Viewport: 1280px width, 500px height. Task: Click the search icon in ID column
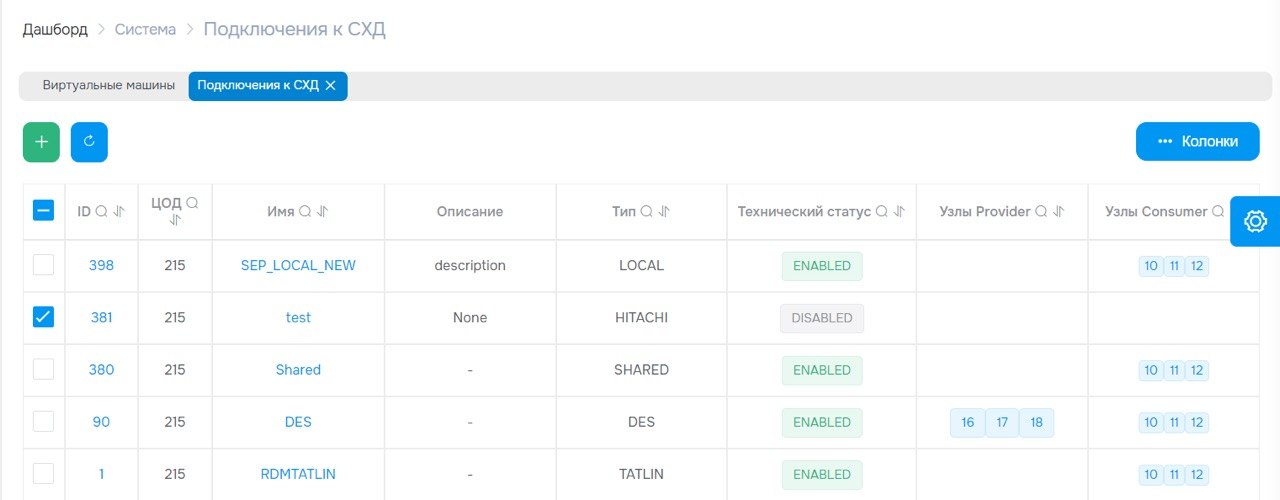pyautogui.click(x=101, y=211)
